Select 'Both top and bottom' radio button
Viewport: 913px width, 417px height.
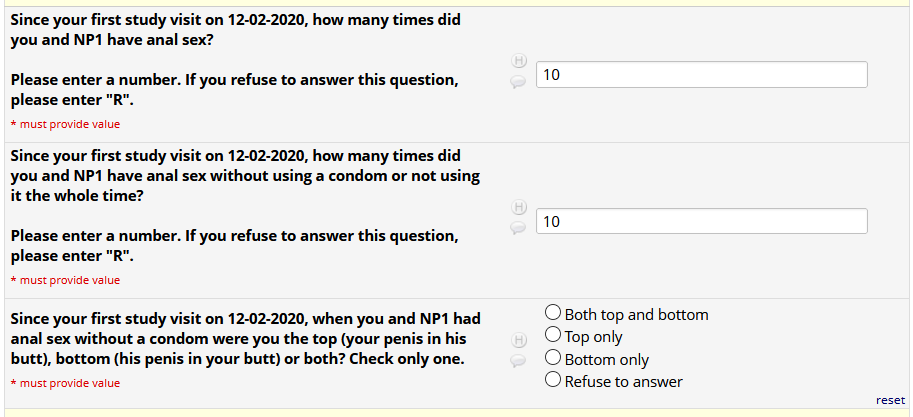point(553,313)
